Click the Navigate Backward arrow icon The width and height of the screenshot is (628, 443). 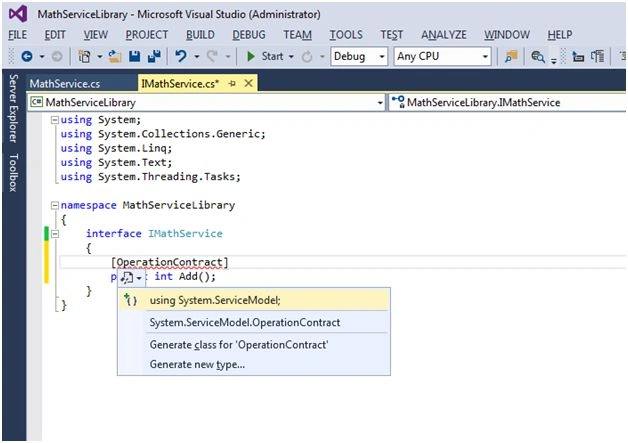[x=27, y=56]
